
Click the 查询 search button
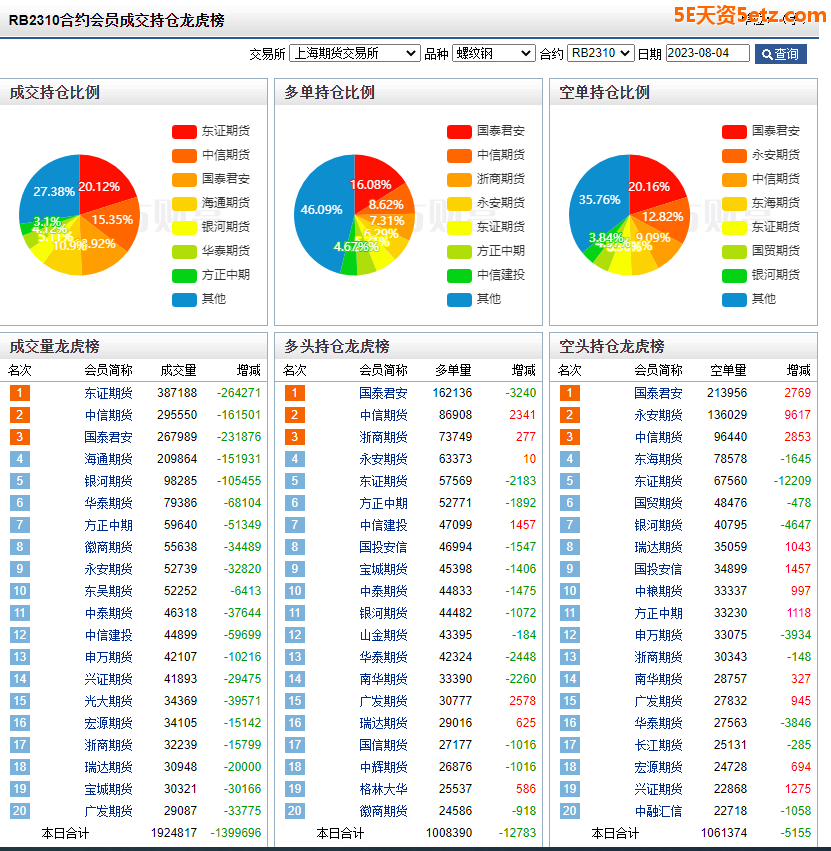(781, 54)
